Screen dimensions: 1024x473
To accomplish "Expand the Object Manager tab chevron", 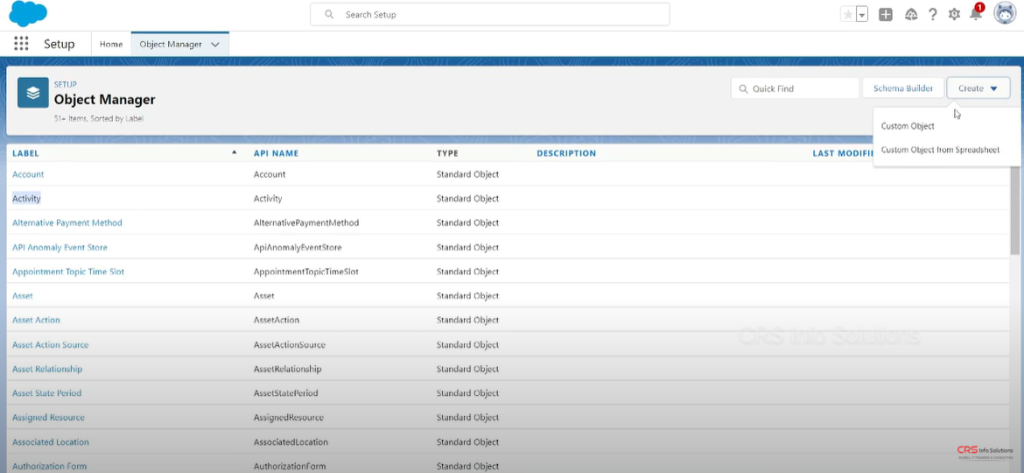I will [216, 44].
